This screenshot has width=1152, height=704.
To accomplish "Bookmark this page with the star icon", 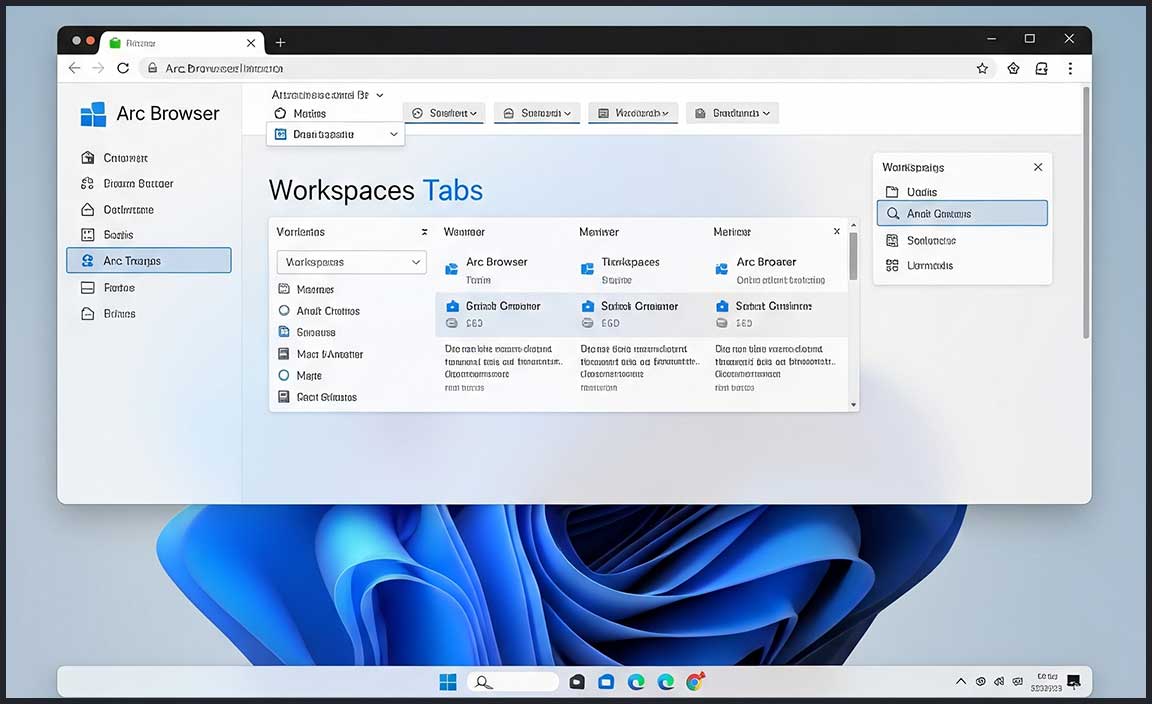I will click(982, 68).
